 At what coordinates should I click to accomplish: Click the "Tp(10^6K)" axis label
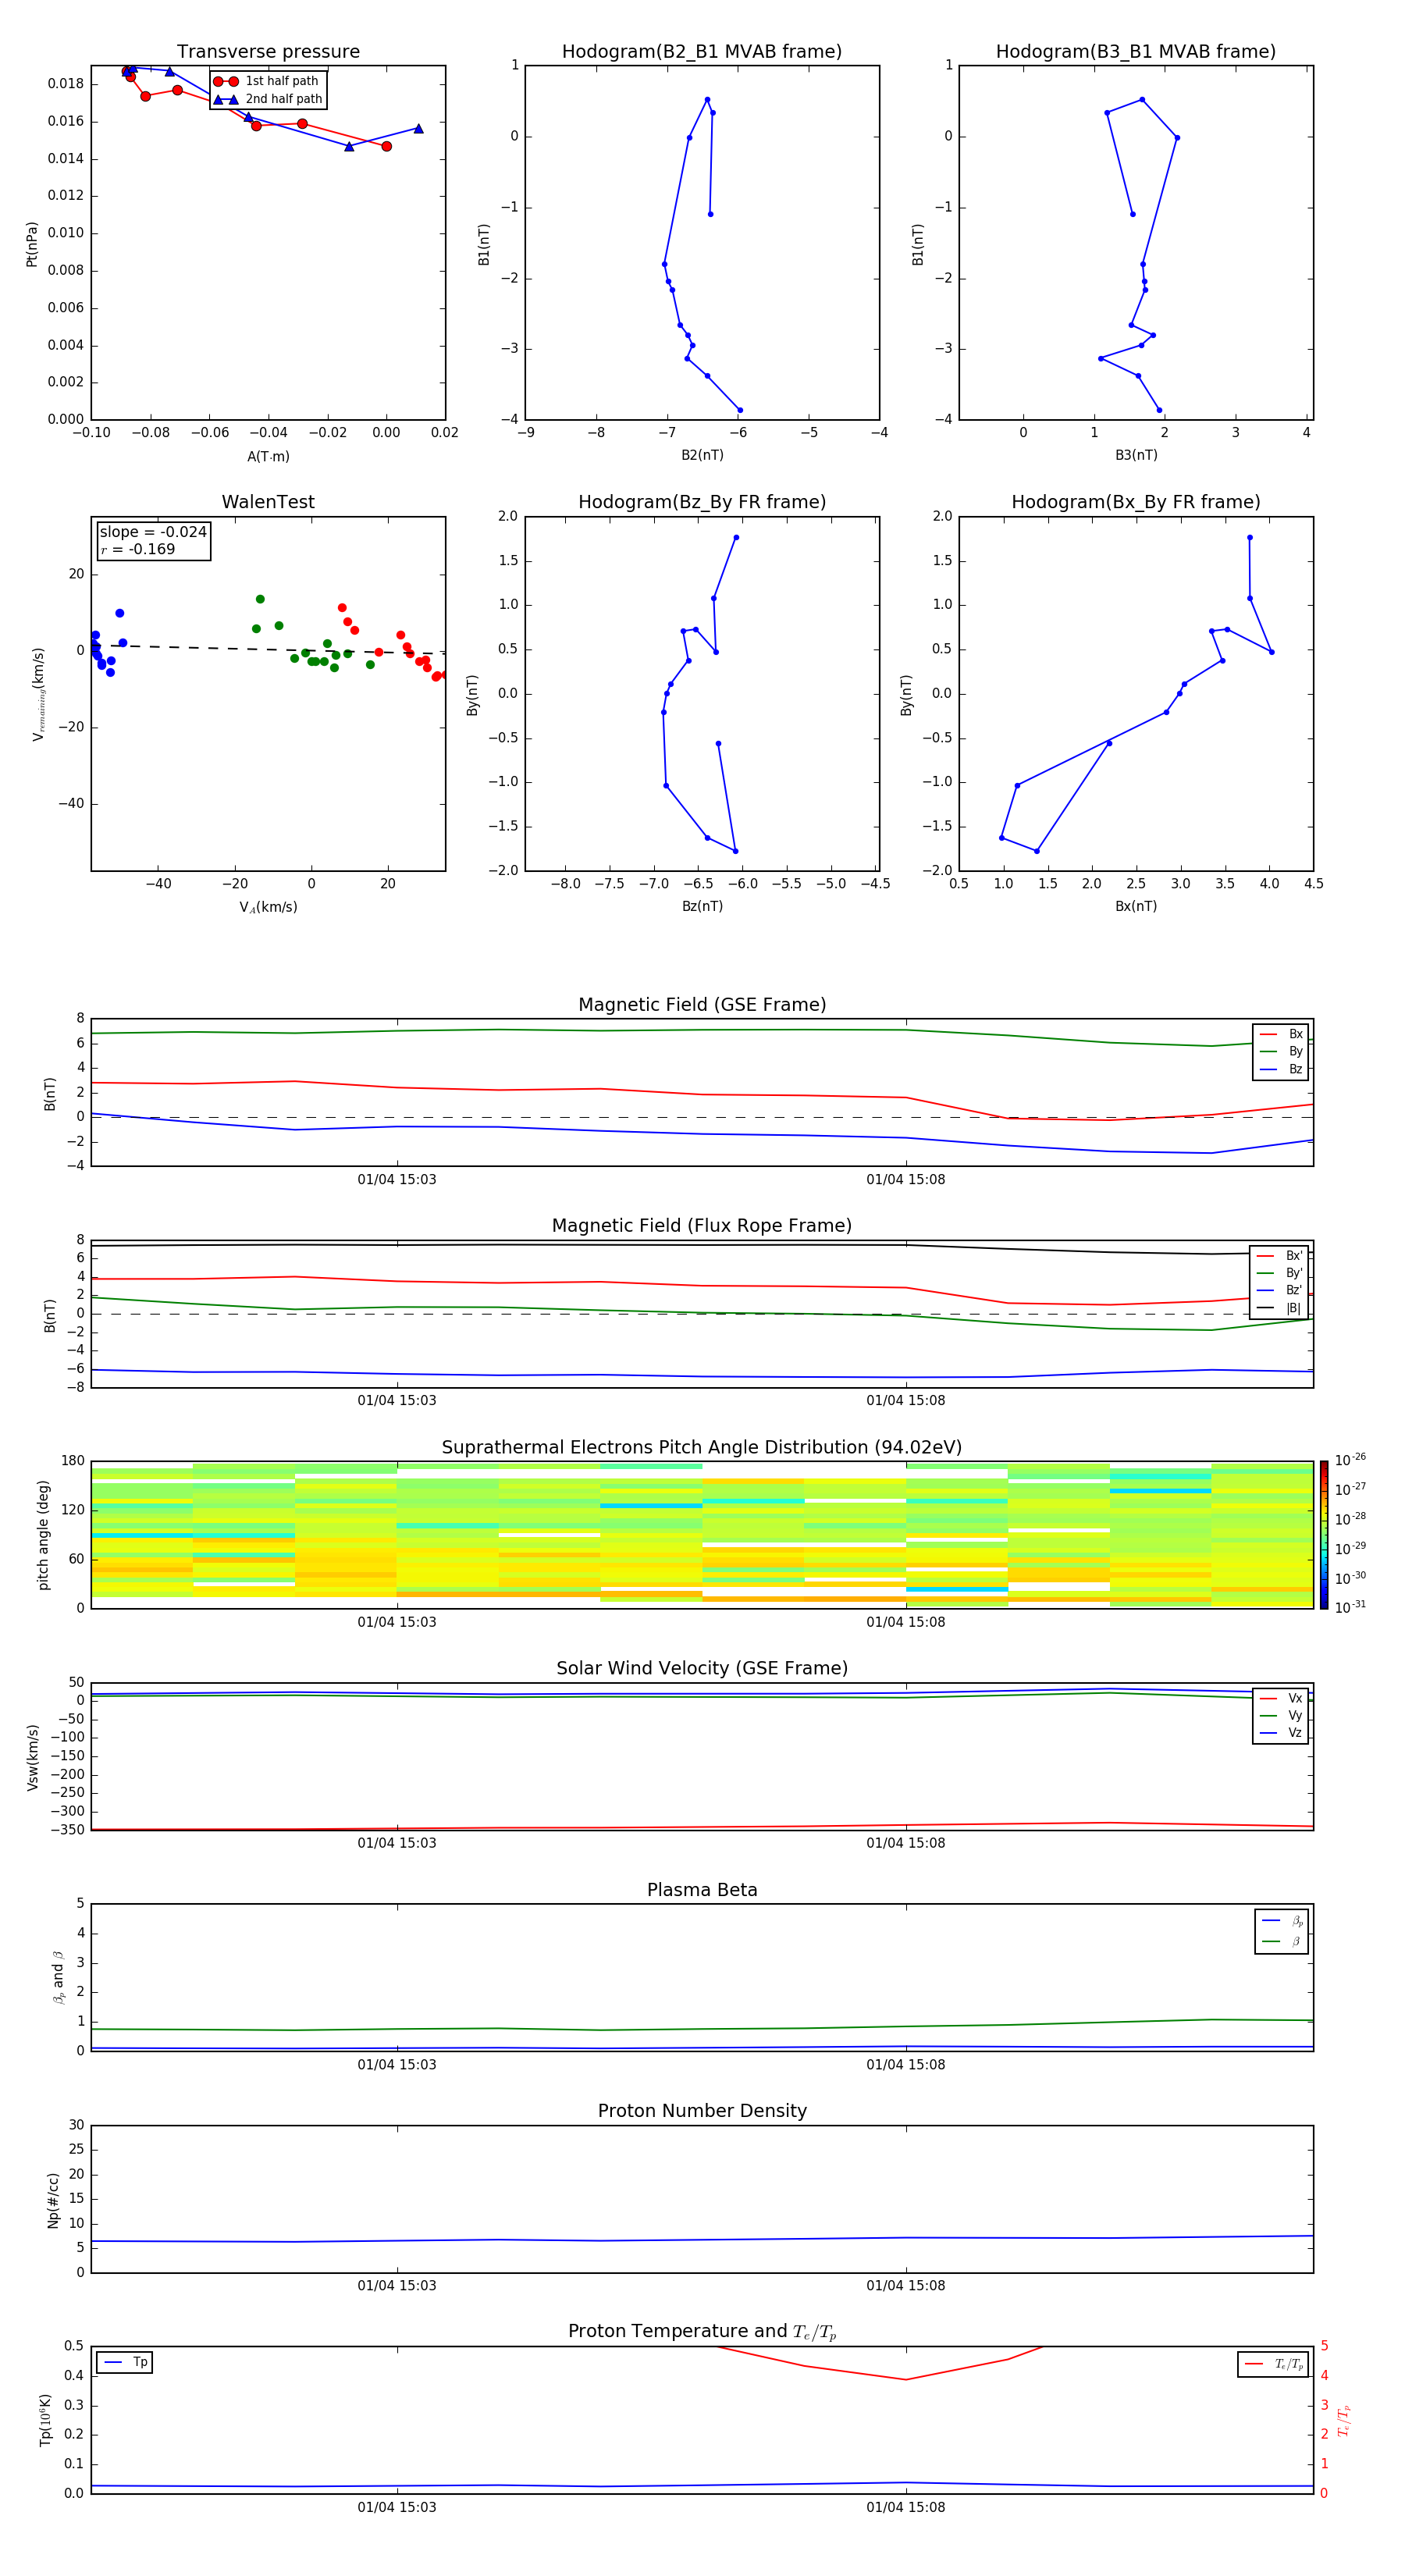click(x=45, y=2420)
